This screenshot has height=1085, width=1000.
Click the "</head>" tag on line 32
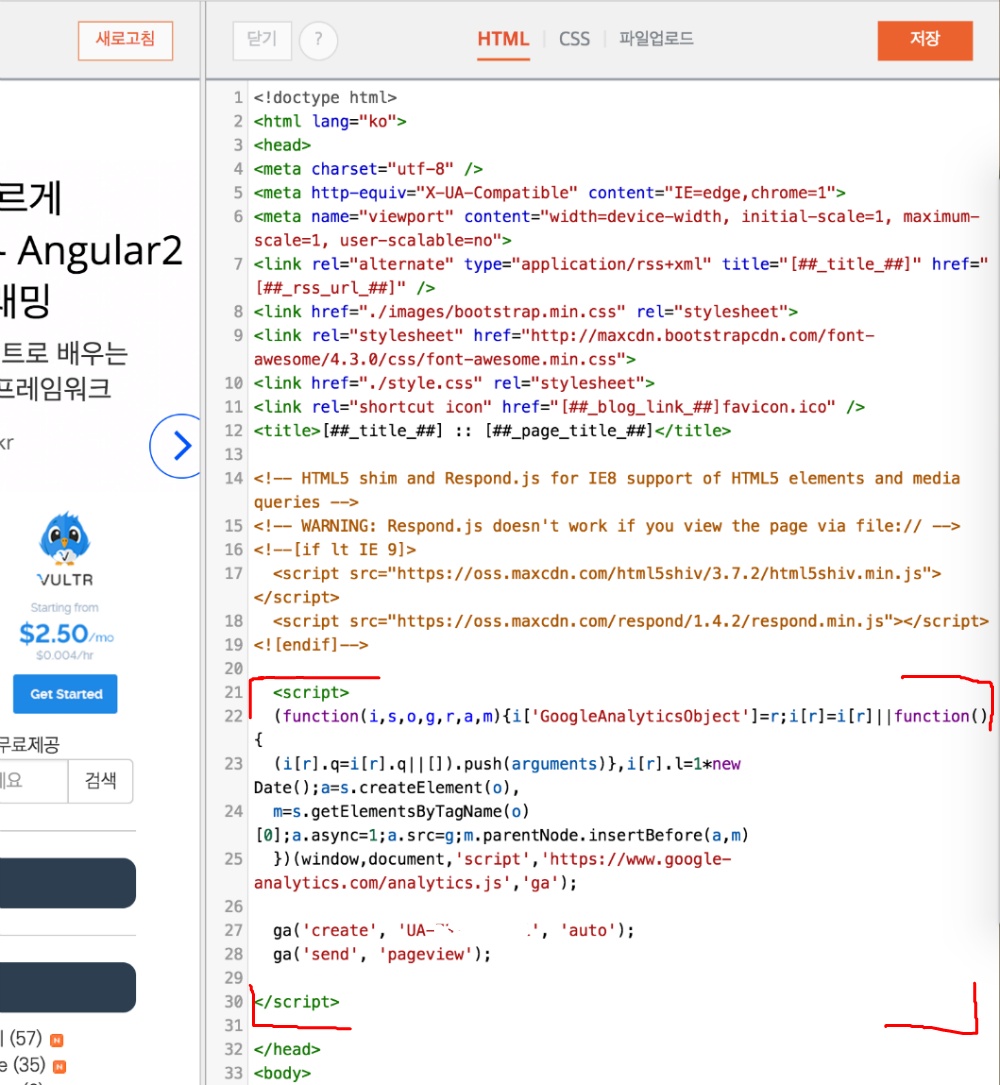click(287, 1050)
